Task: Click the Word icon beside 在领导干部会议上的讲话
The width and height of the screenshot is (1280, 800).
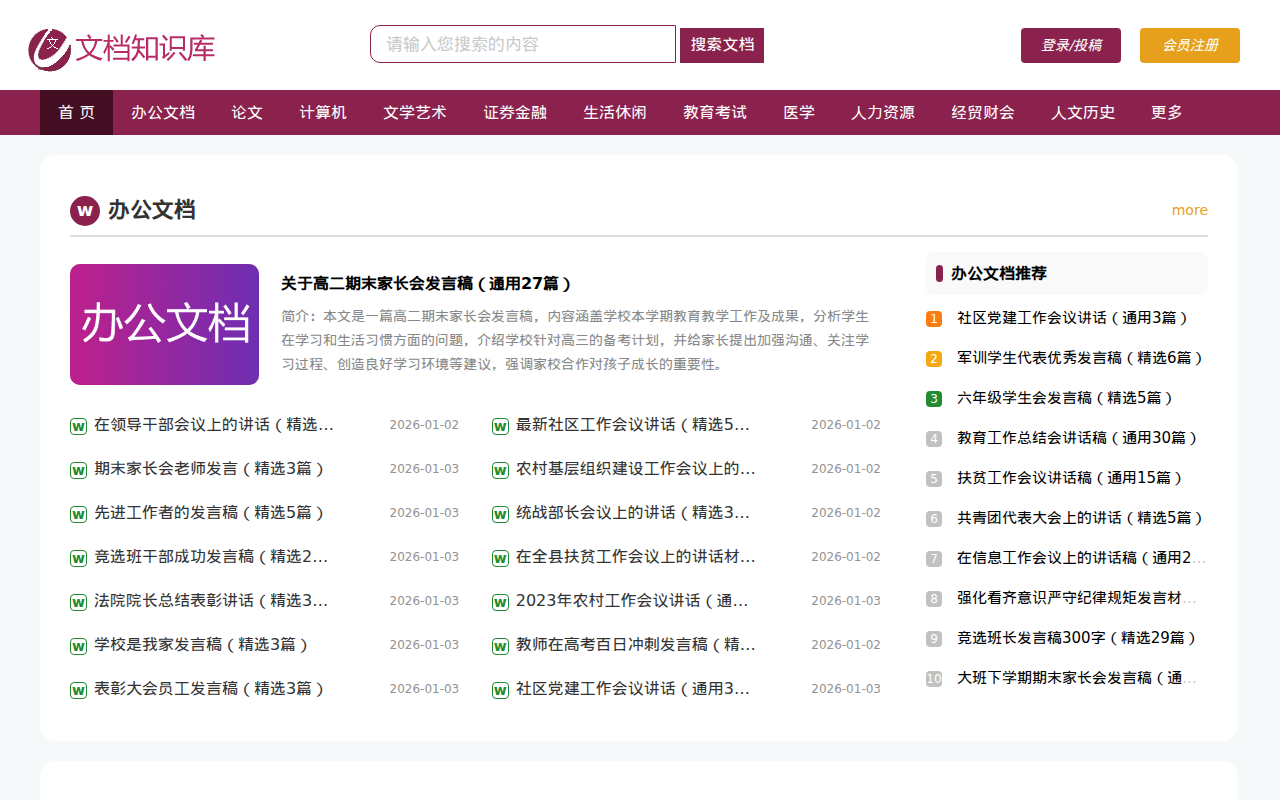Action: pos(78,424)
